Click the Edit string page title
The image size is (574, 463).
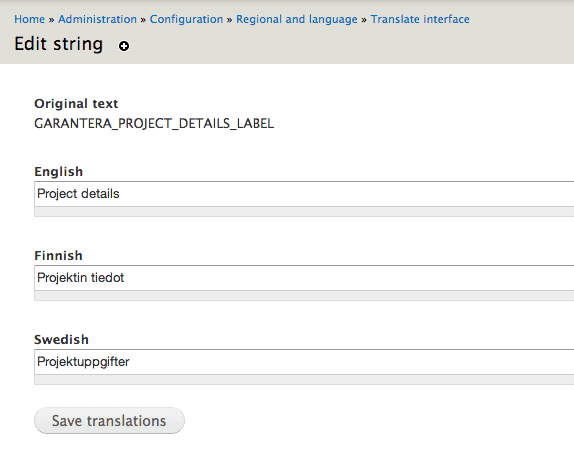pos(59,44)
